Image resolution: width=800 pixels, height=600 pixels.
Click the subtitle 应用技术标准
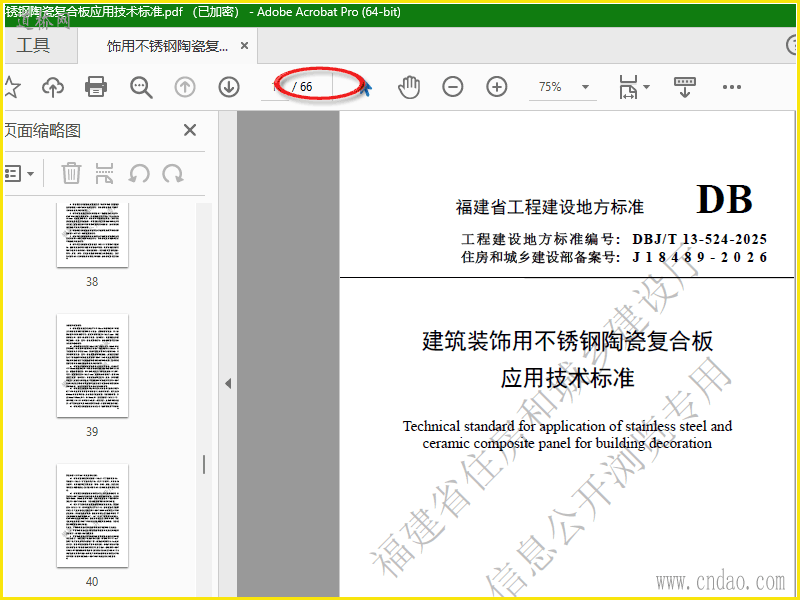coord(567,378)
